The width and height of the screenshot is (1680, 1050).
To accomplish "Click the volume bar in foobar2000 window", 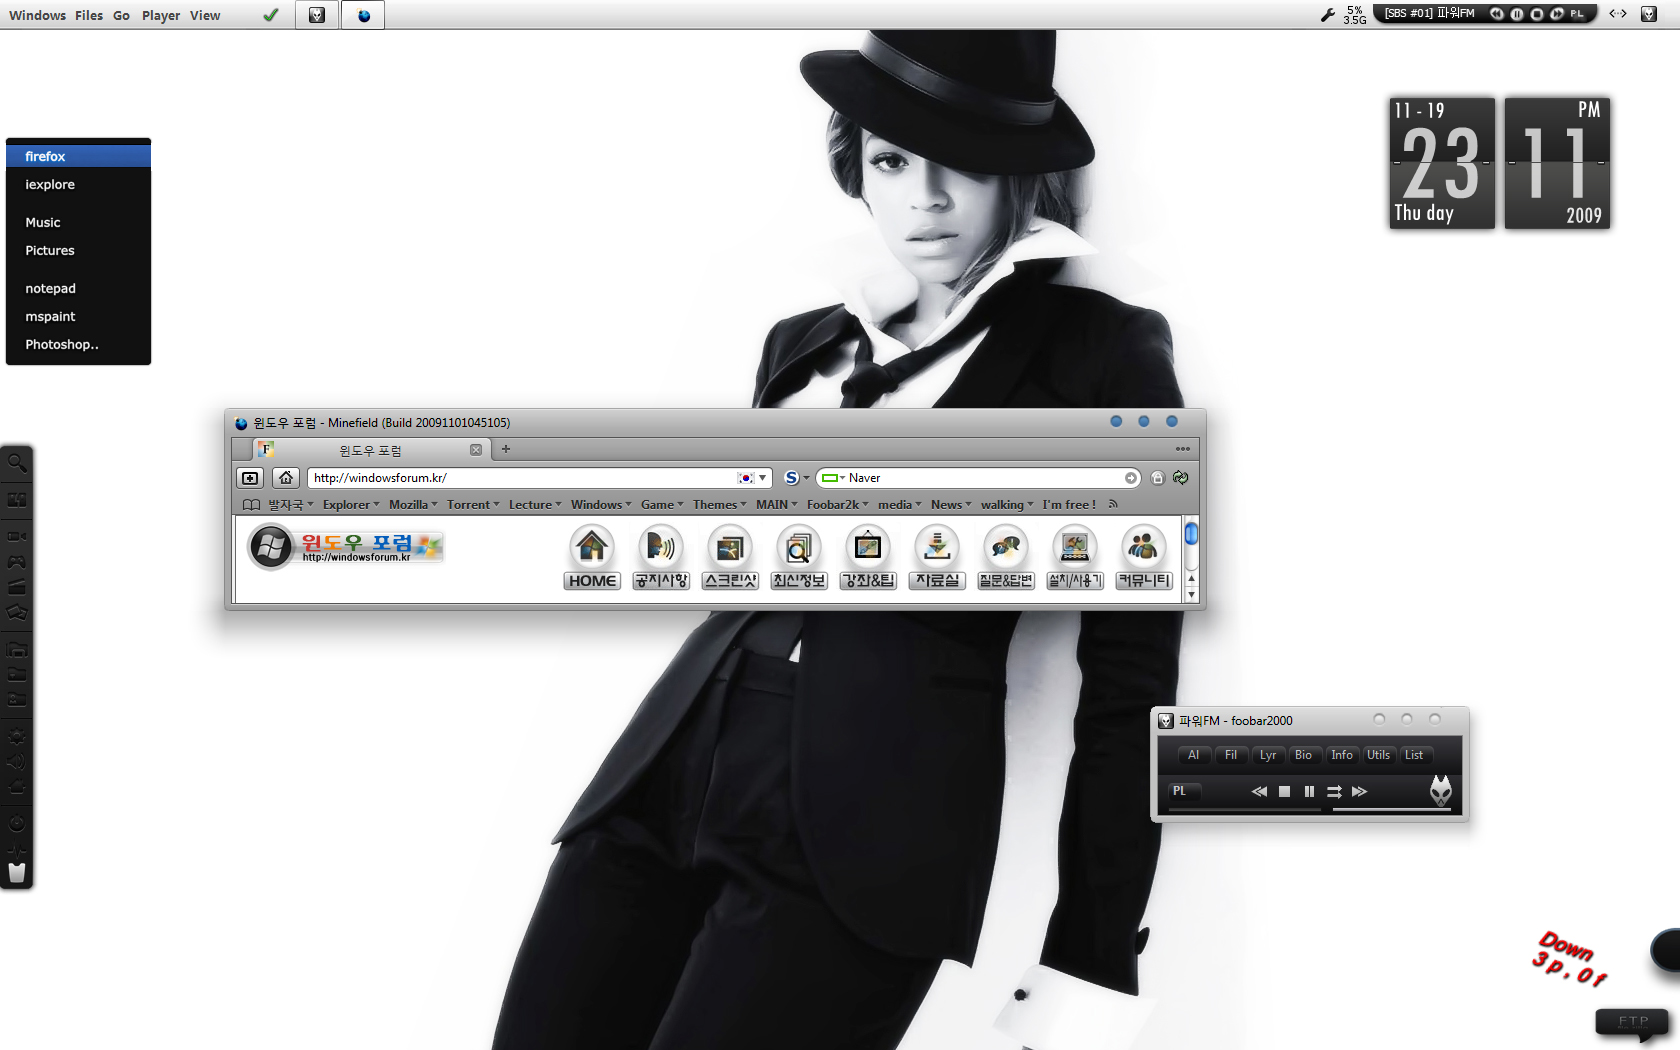I will (1391, 810).
